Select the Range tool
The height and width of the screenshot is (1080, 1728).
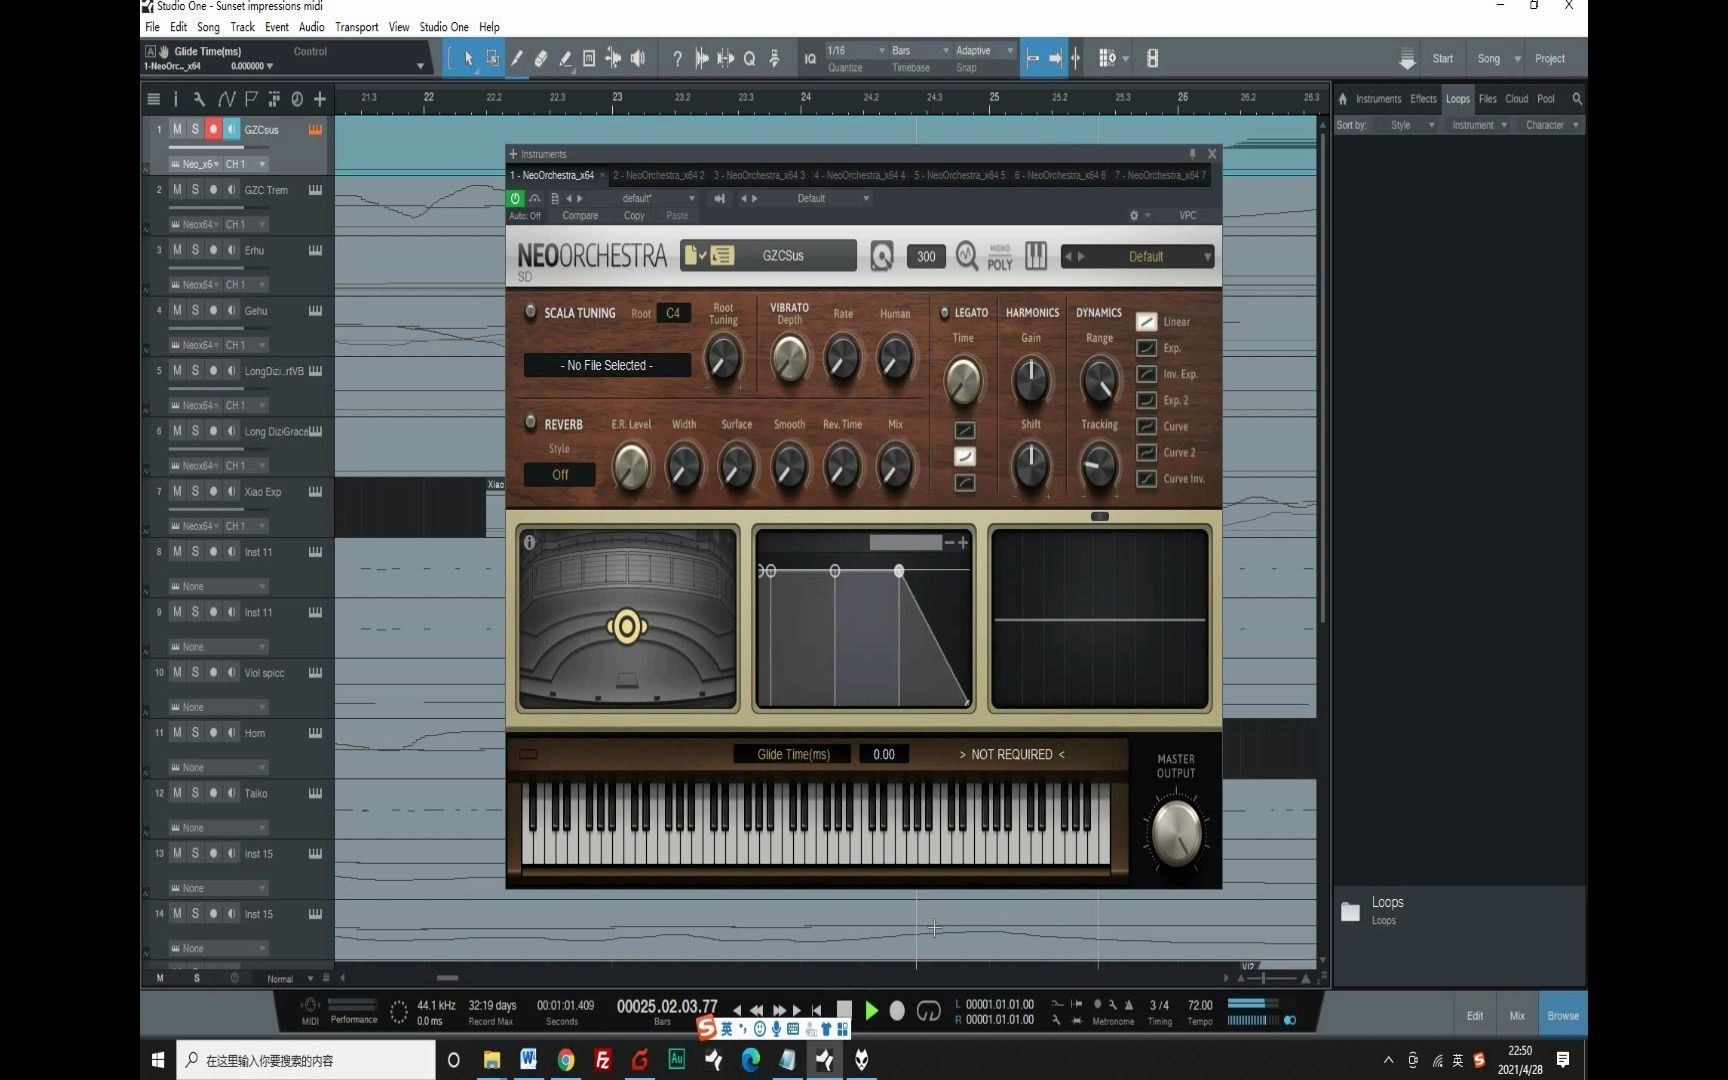492,59
